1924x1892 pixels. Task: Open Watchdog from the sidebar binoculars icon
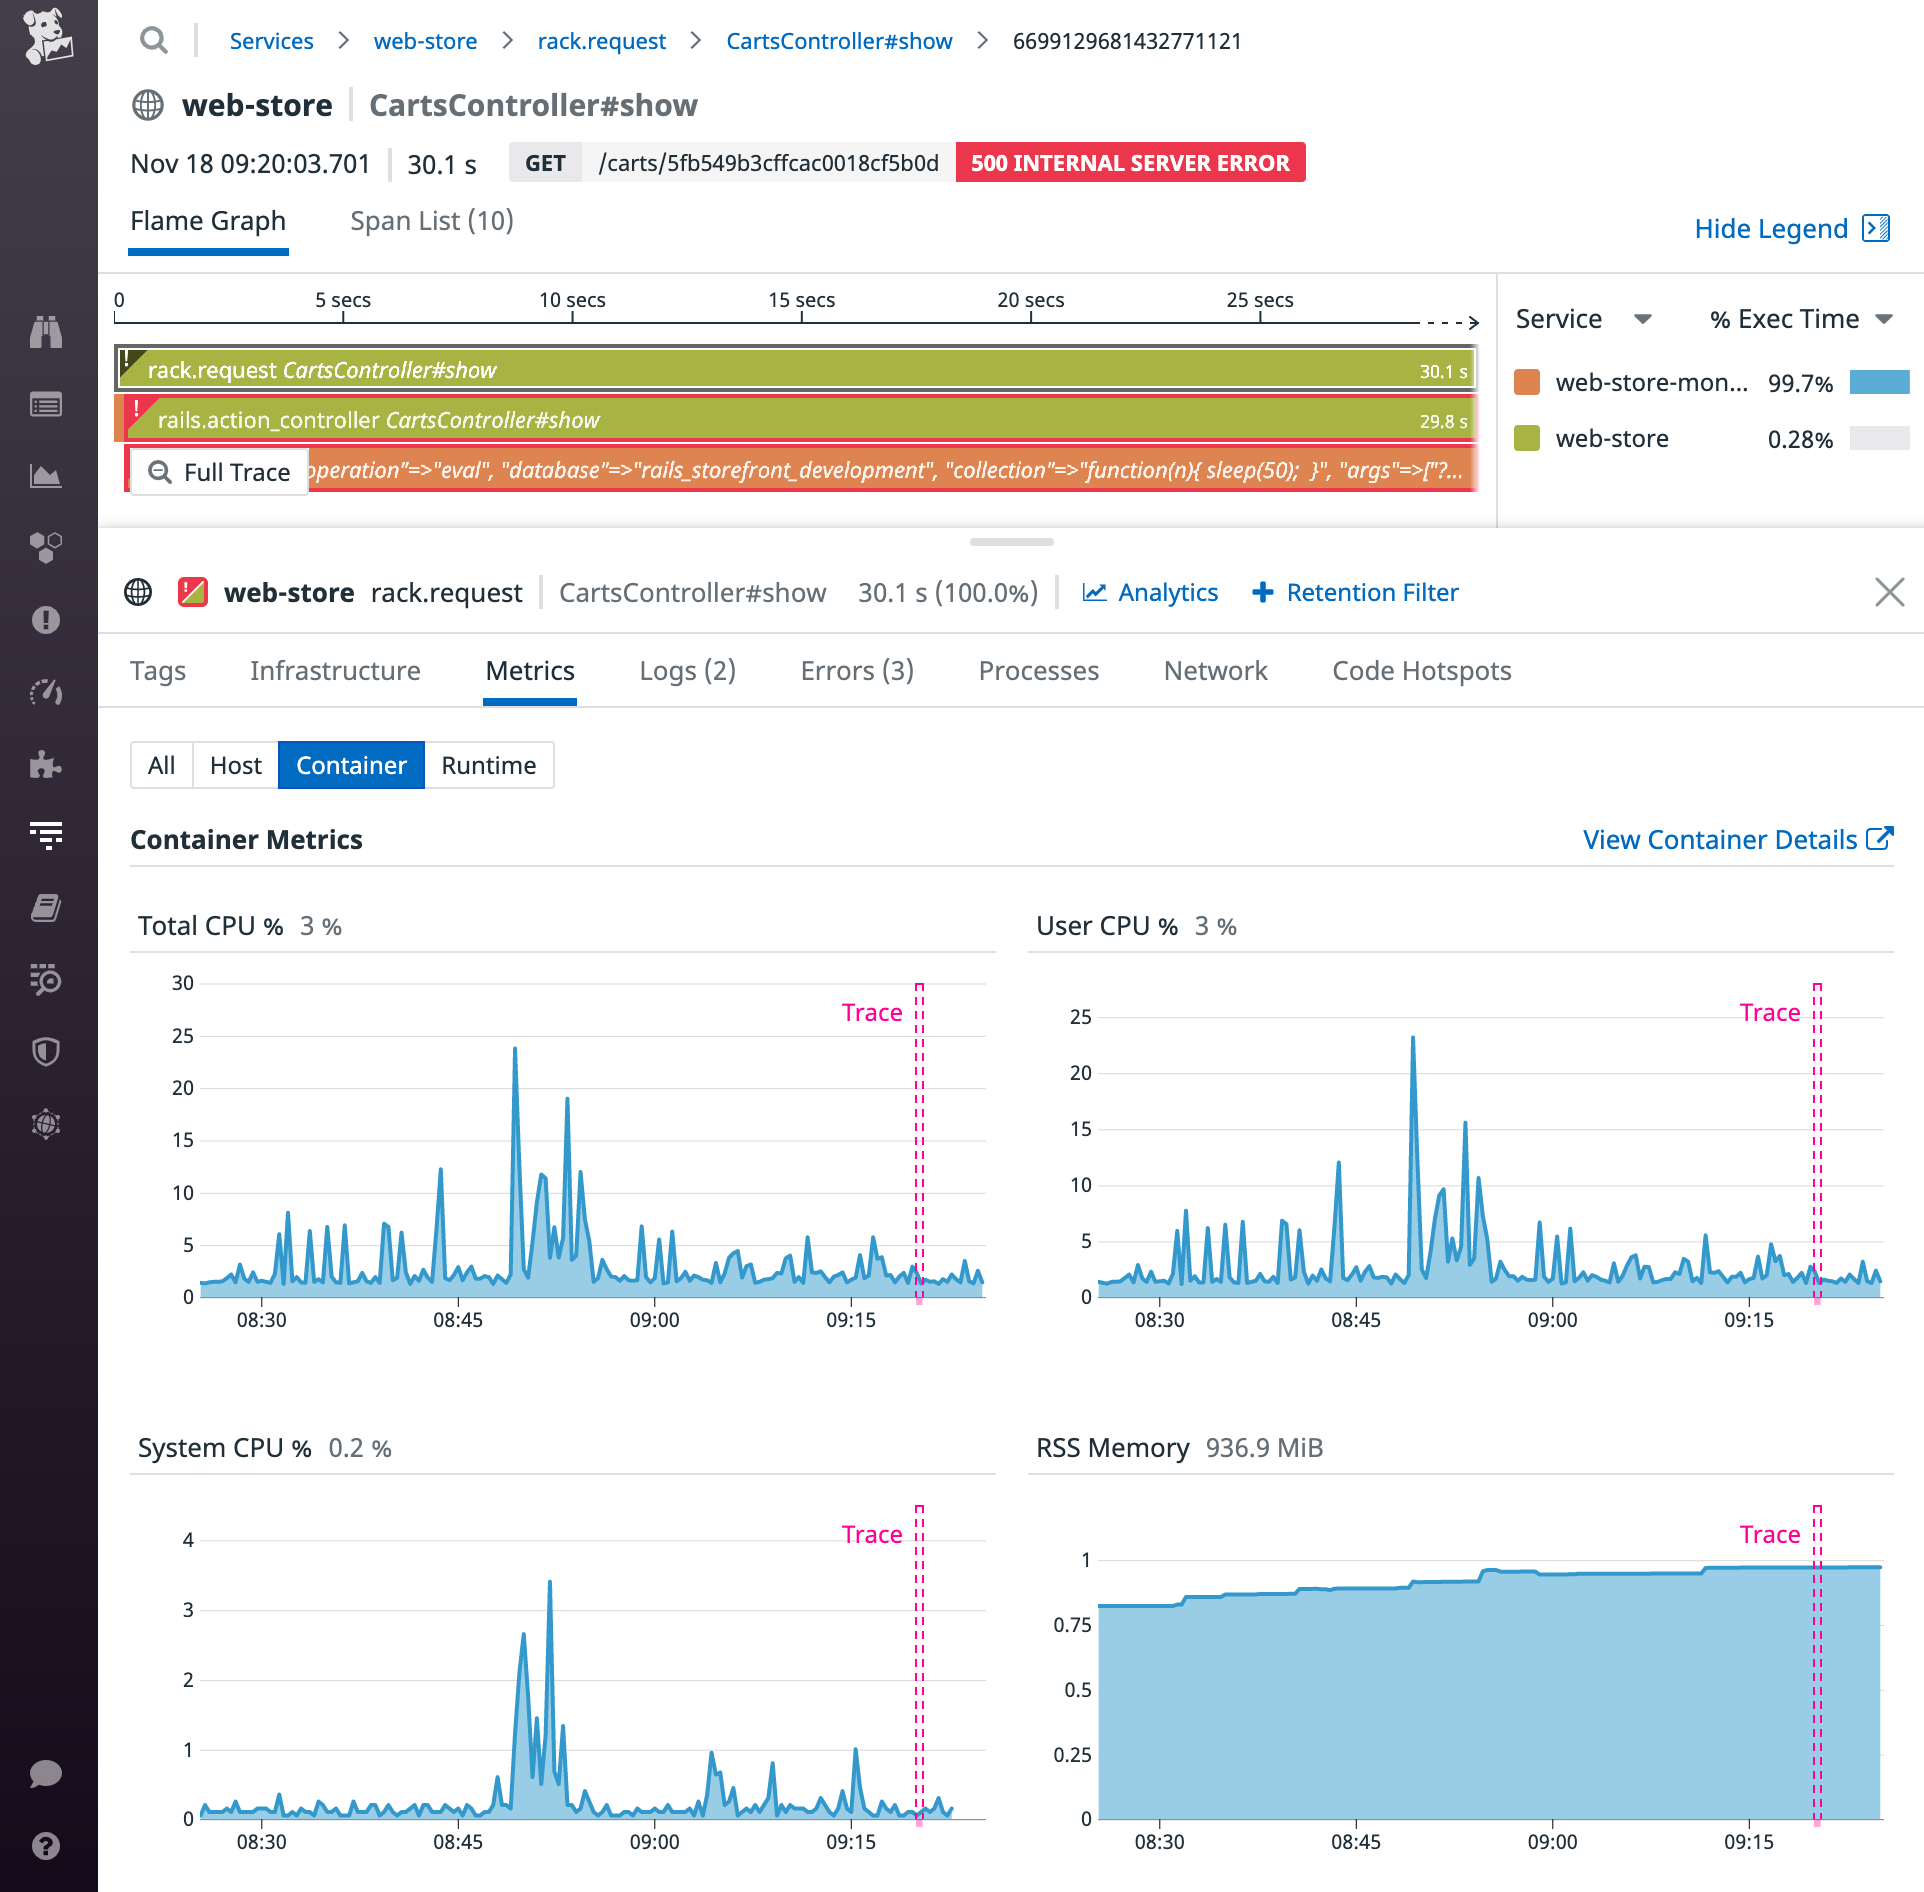(x=47, y=330)
